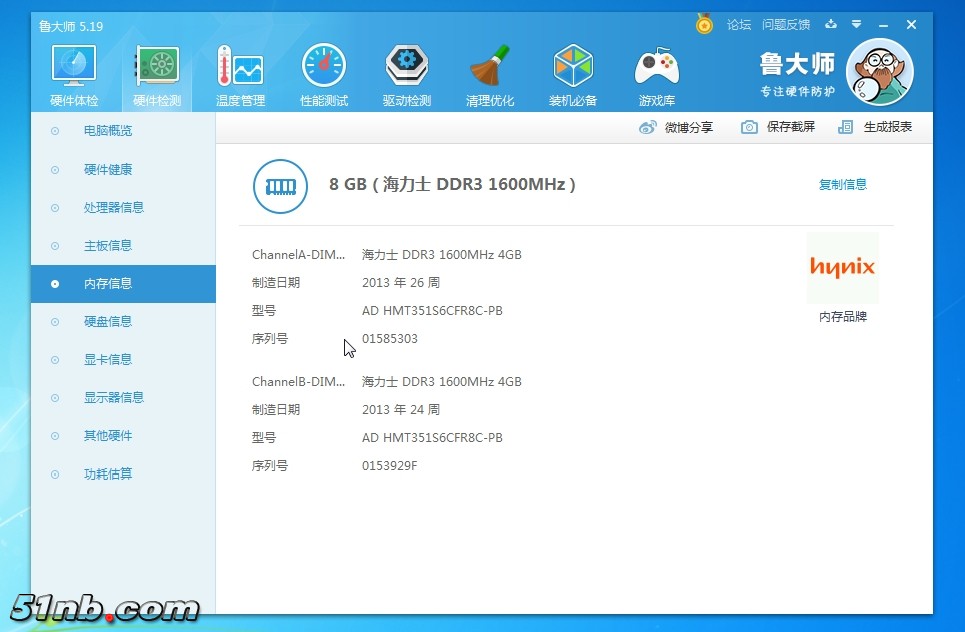Click the gold medal icon in title bar
The image size is (965, 632).
[x=704, y=24]
